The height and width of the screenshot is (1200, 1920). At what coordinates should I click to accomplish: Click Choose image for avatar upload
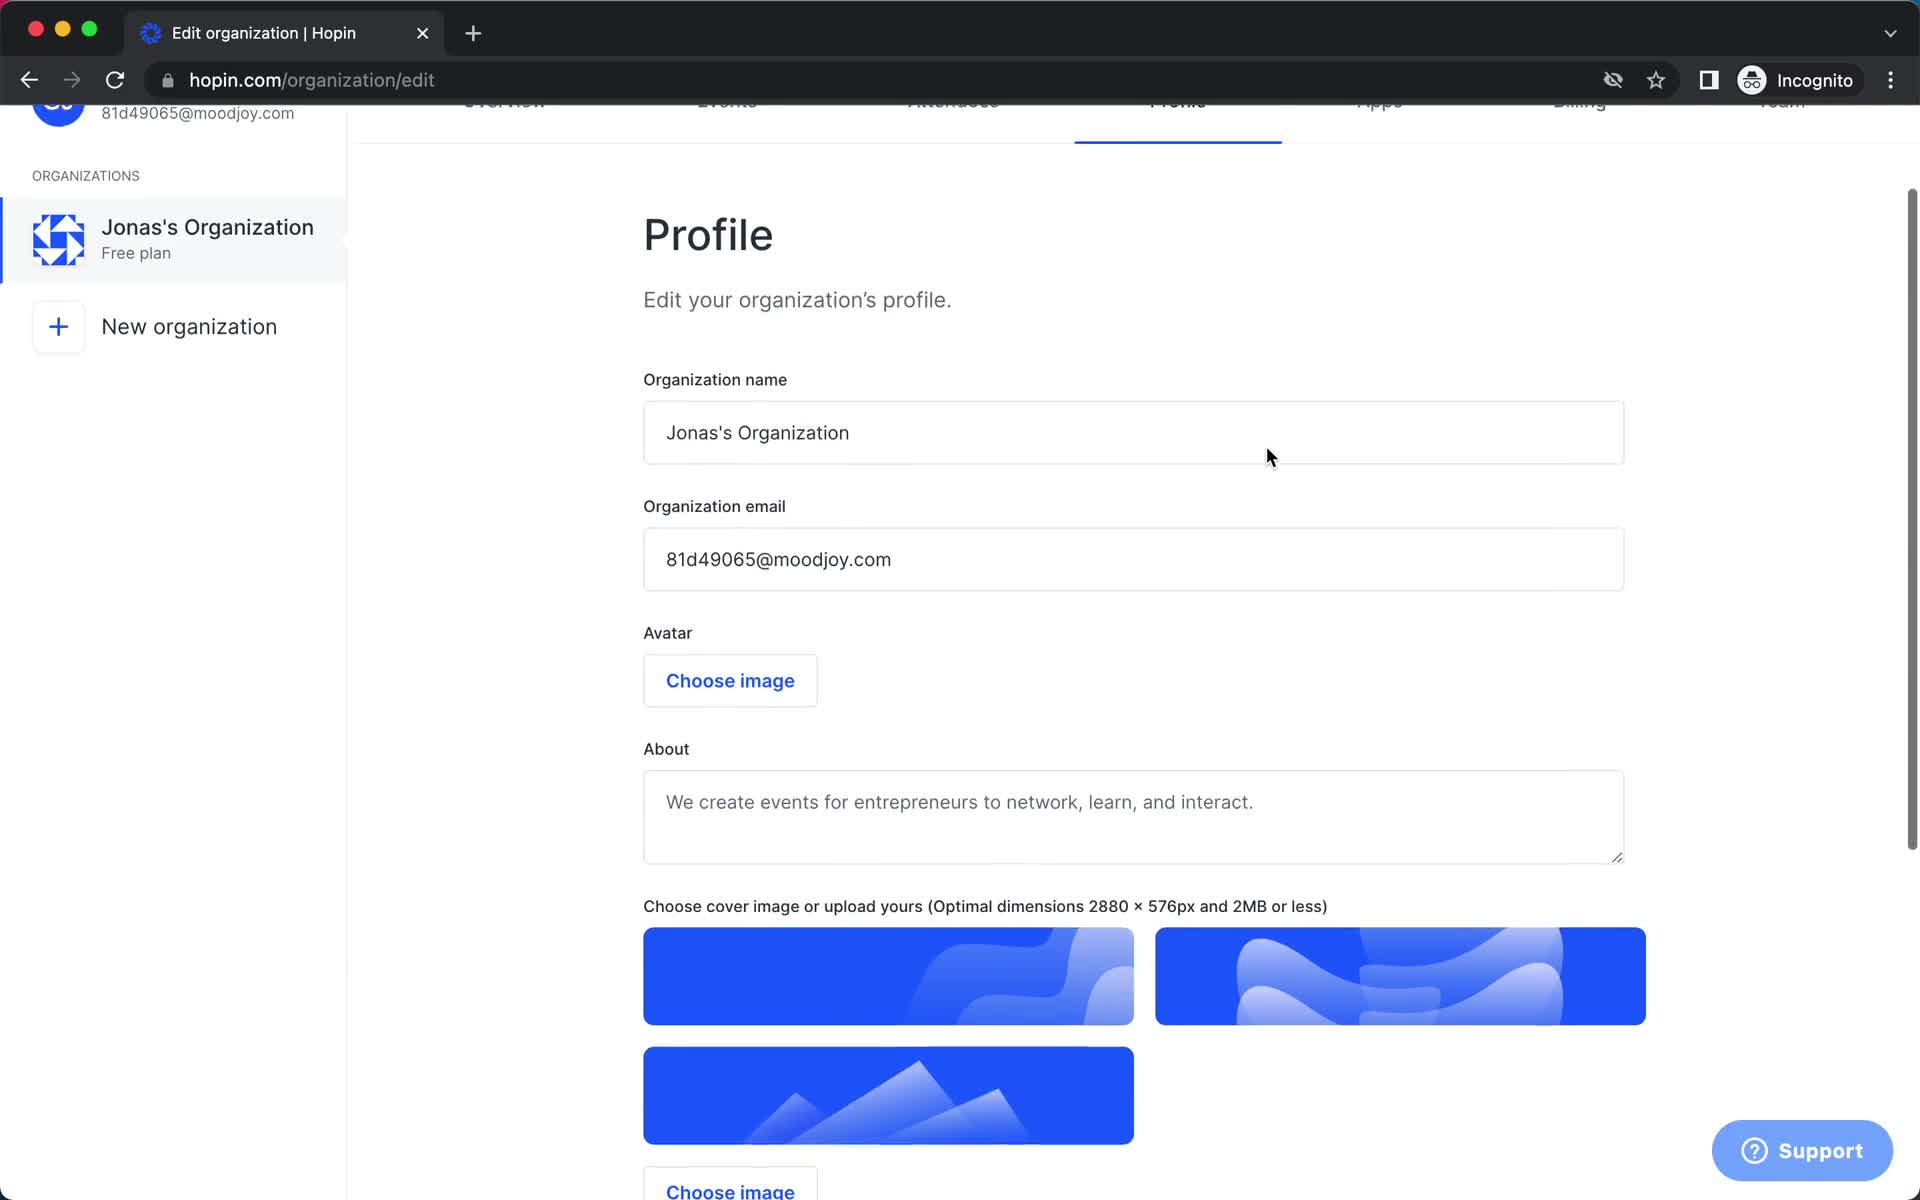tap(730, 680)
